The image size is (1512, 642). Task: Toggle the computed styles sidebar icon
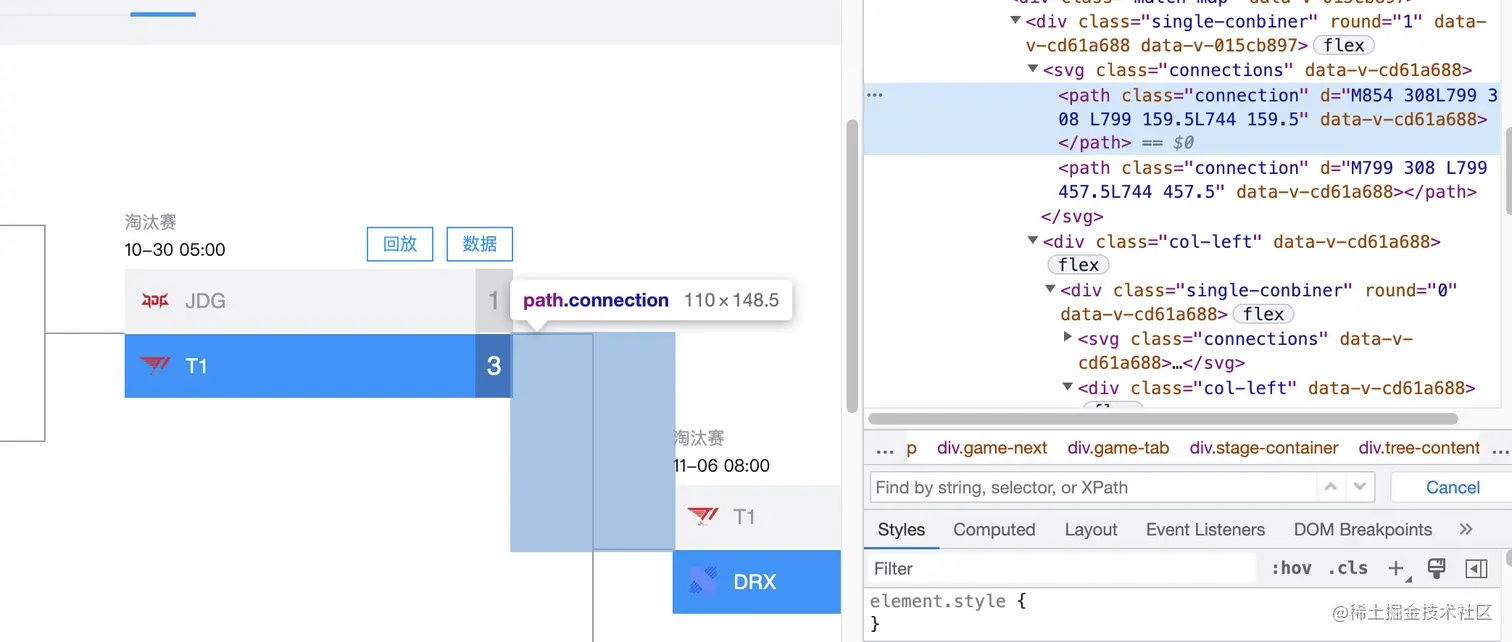click(x=1476, y=568)
